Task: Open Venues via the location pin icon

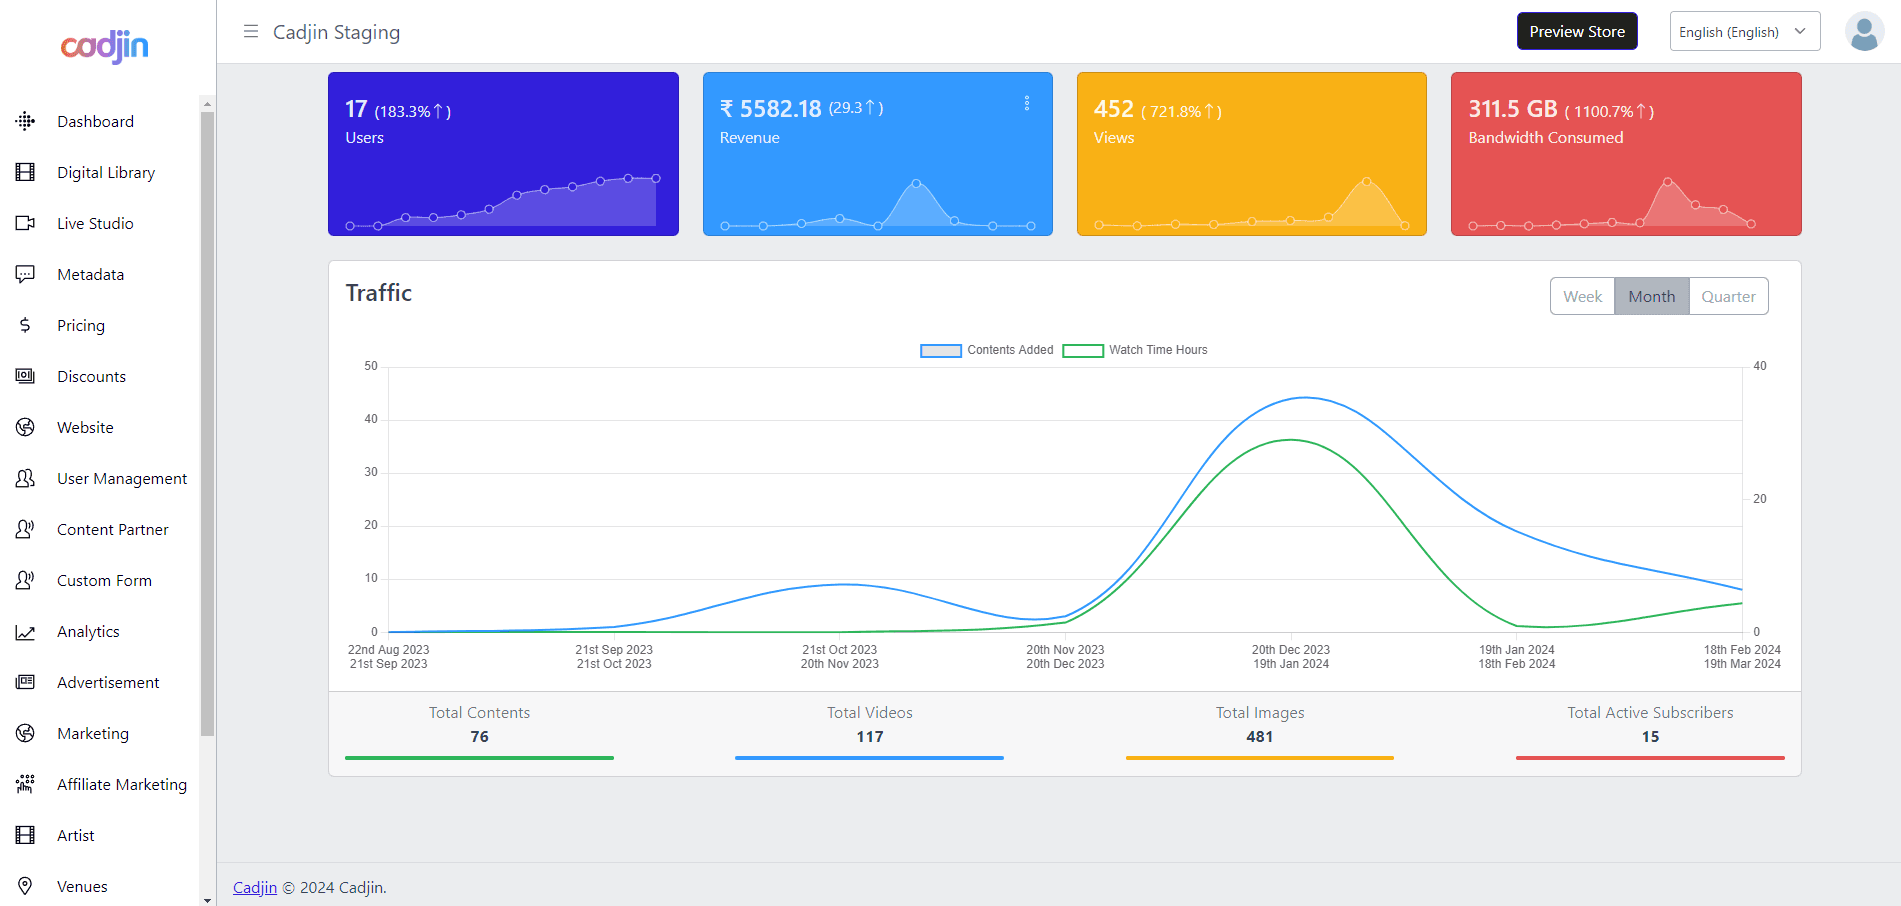Action: click(25, 886)
